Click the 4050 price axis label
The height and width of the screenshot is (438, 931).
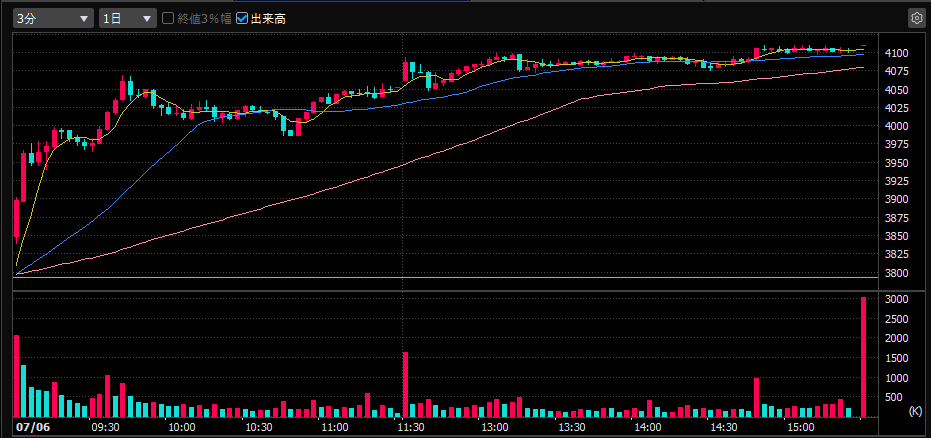click(x=896, y=90)
